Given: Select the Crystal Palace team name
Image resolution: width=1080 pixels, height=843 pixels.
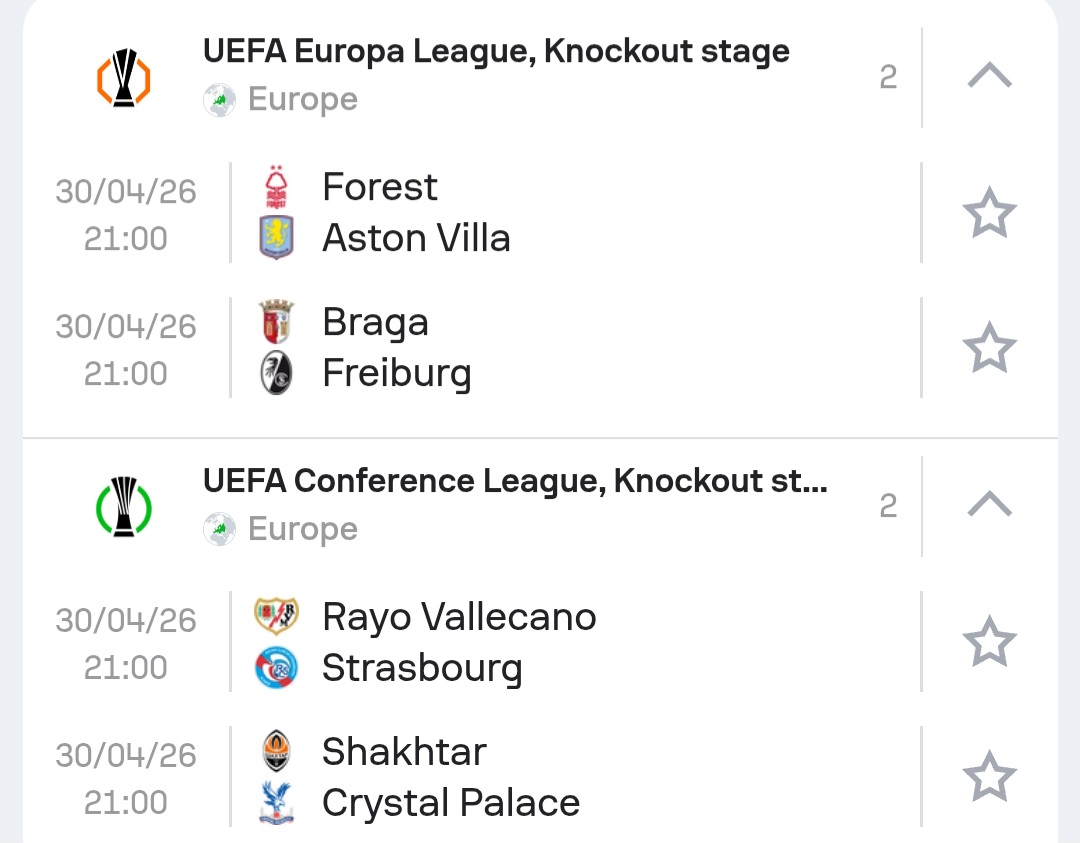Looking at the screenshot, I should click(450, 803).
